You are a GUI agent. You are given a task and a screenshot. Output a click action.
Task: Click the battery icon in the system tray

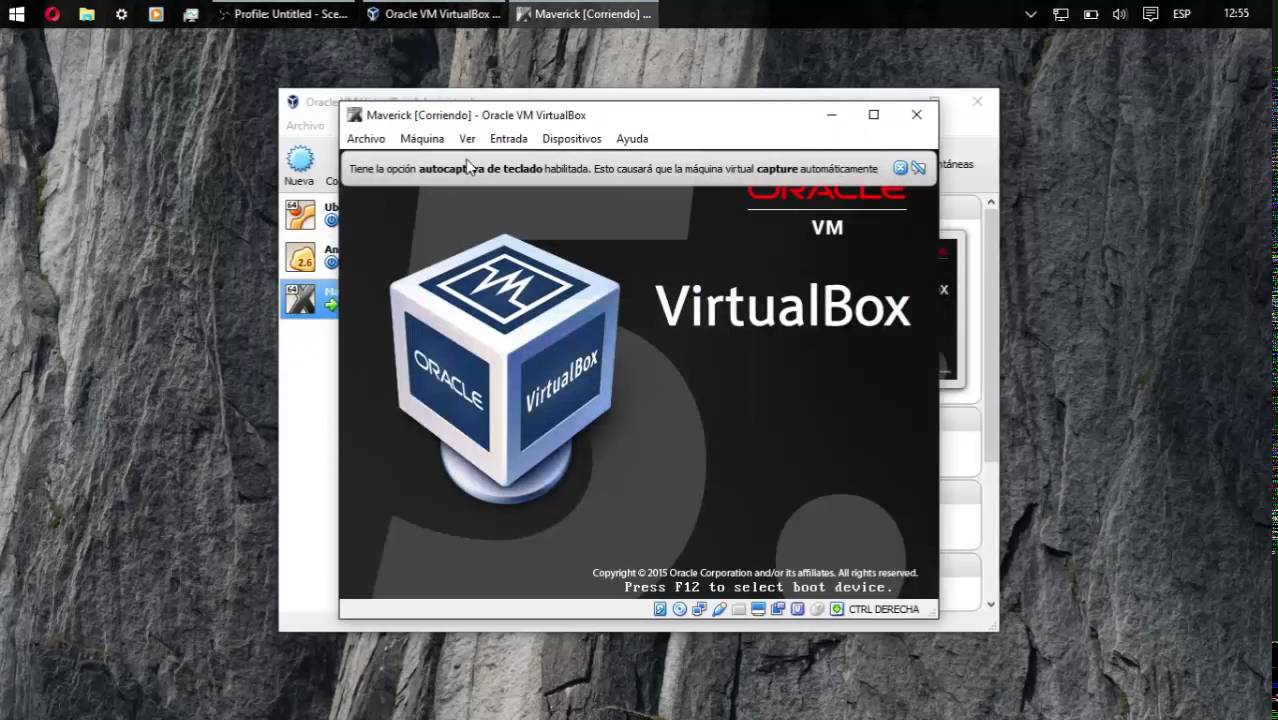(x=1091, y=14)
